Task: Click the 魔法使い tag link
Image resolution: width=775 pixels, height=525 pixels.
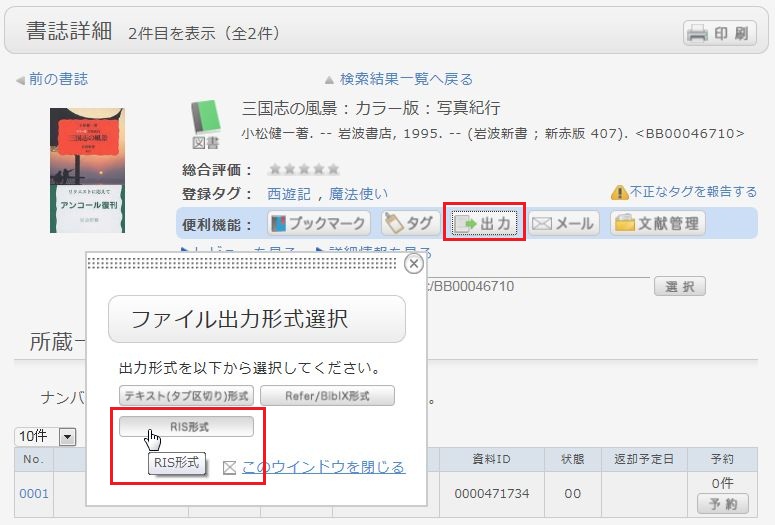Action: 359,194
